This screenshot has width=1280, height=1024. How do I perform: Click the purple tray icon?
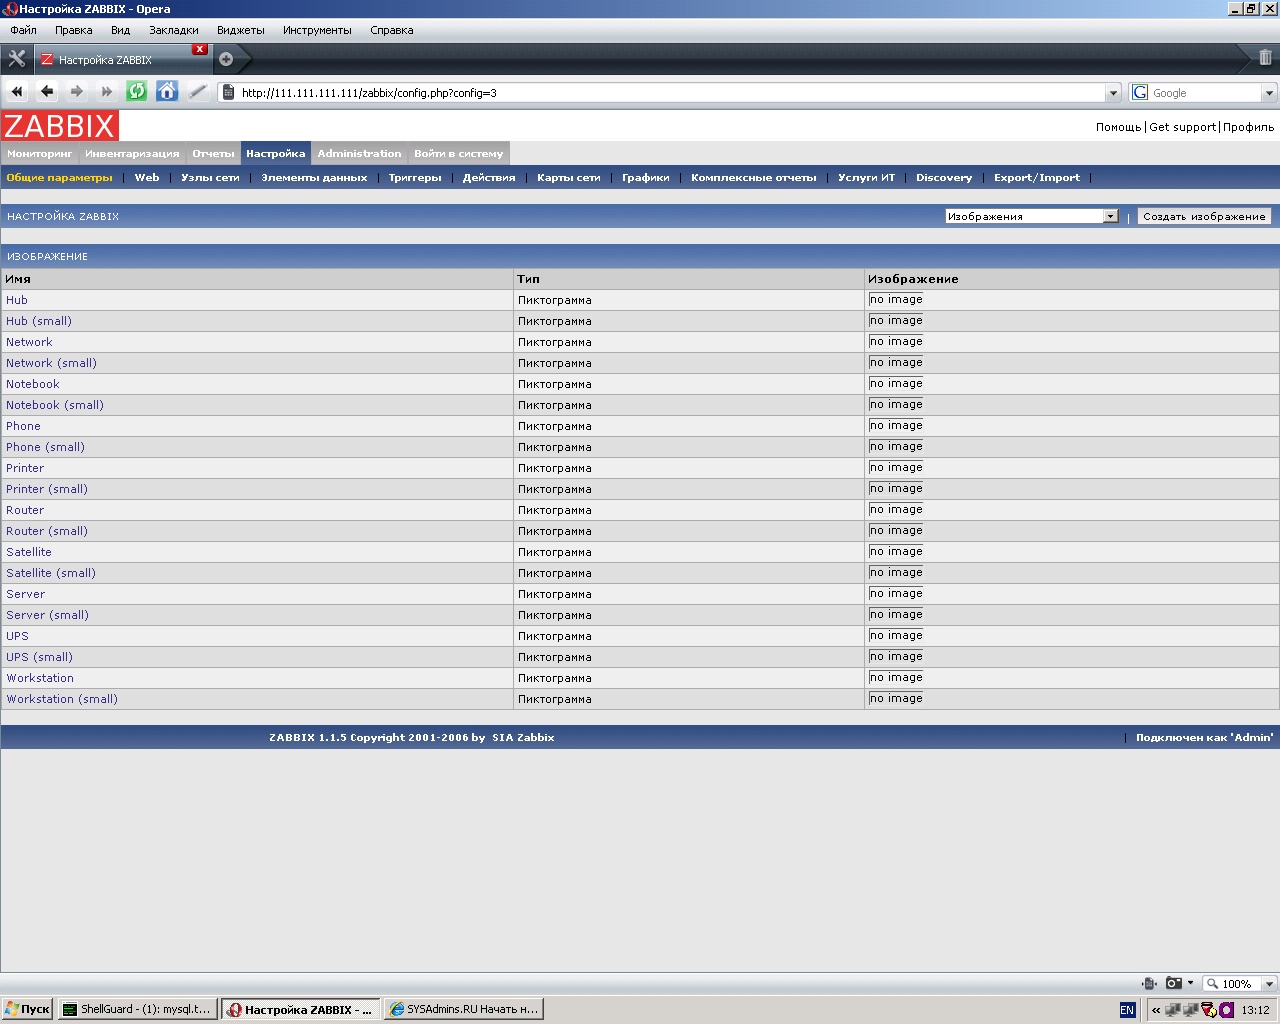(x=1226, y=1010)
